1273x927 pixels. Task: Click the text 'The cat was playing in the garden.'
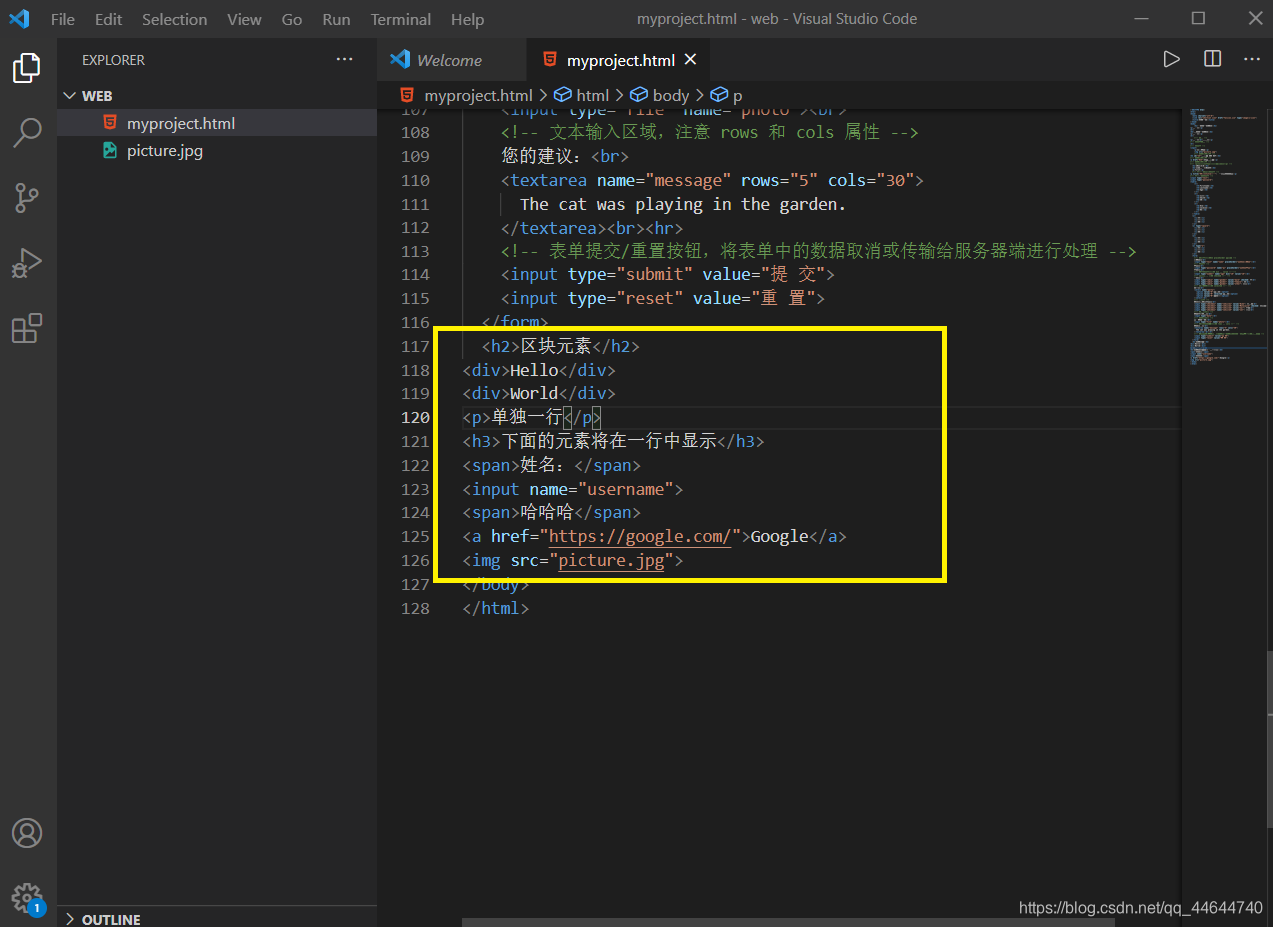point(683,204)
